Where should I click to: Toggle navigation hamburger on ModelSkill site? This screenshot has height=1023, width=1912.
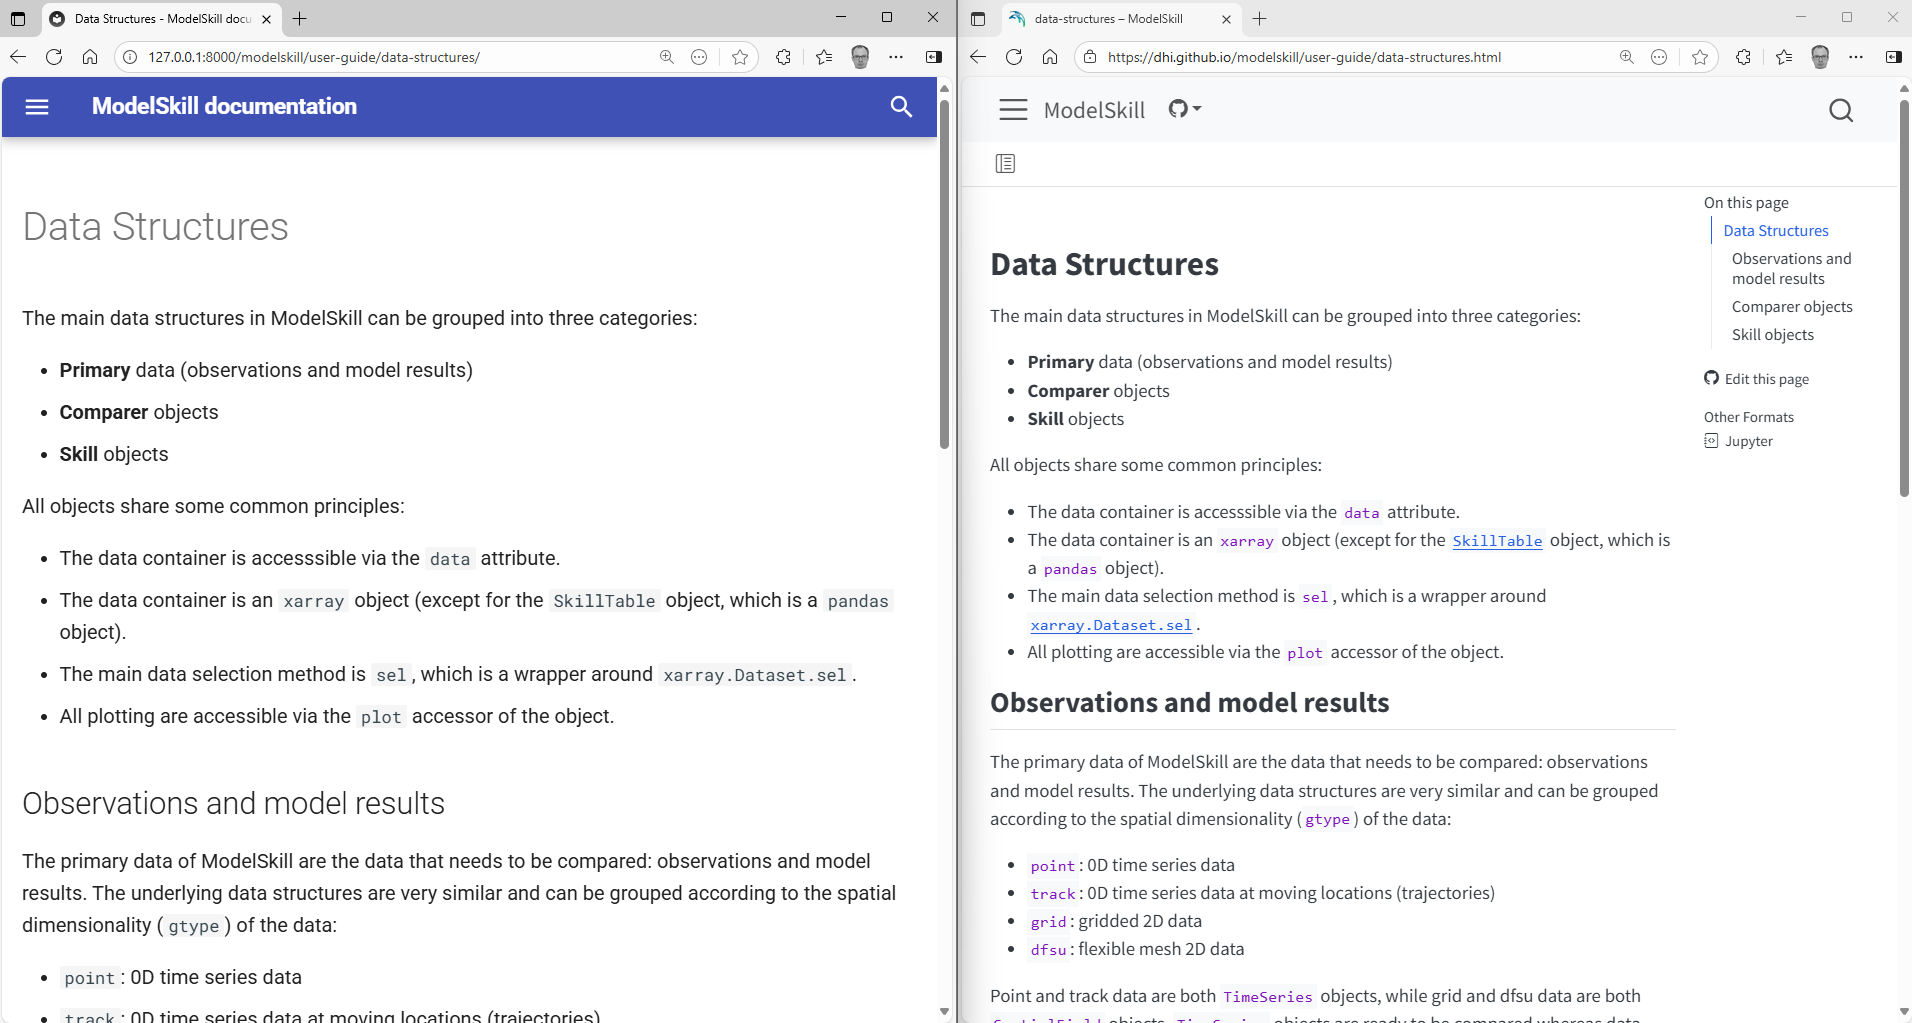(x=1013, y=110)
